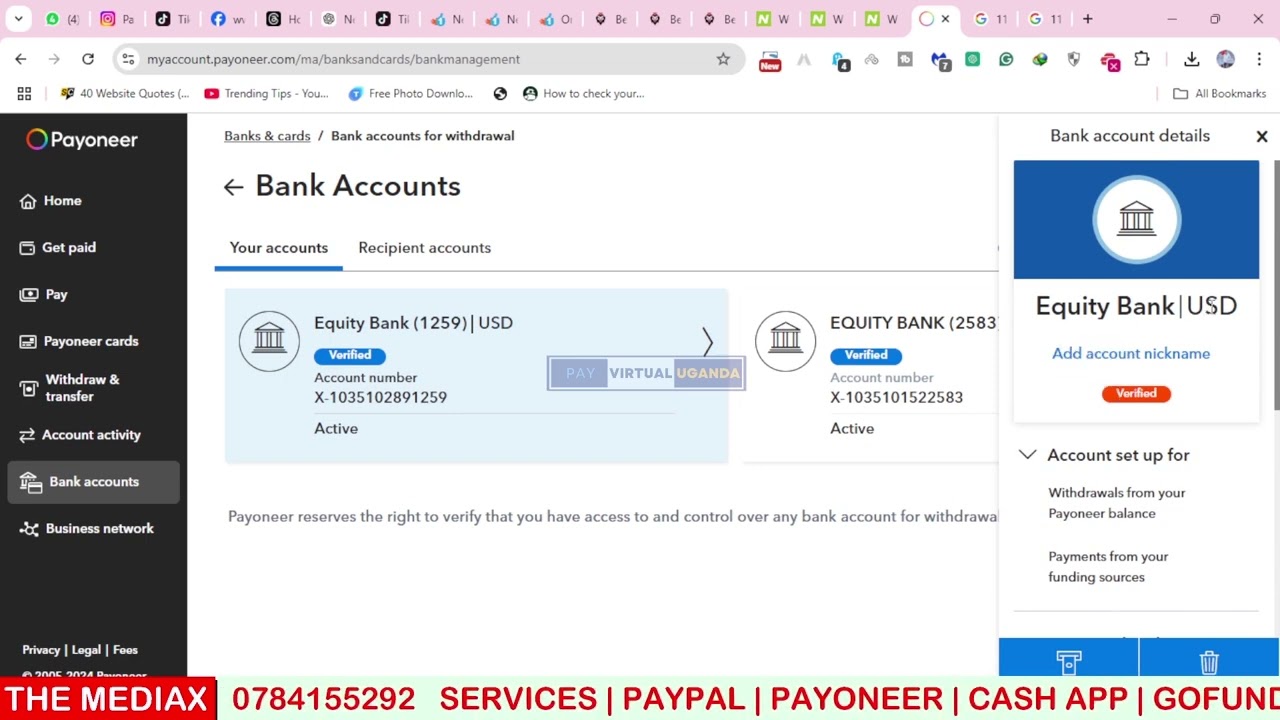Image resolution: width=1280 pixels, height=720 pixels.
Task: Select Equity Bank (1259) USD account card
Action: (x=476, y=375)
